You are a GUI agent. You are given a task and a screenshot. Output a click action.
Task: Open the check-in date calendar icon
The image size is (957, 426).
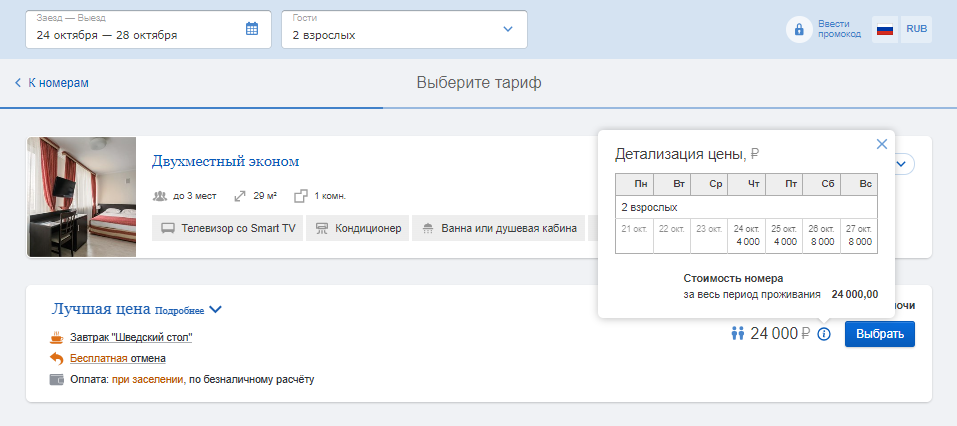[252, 29]
